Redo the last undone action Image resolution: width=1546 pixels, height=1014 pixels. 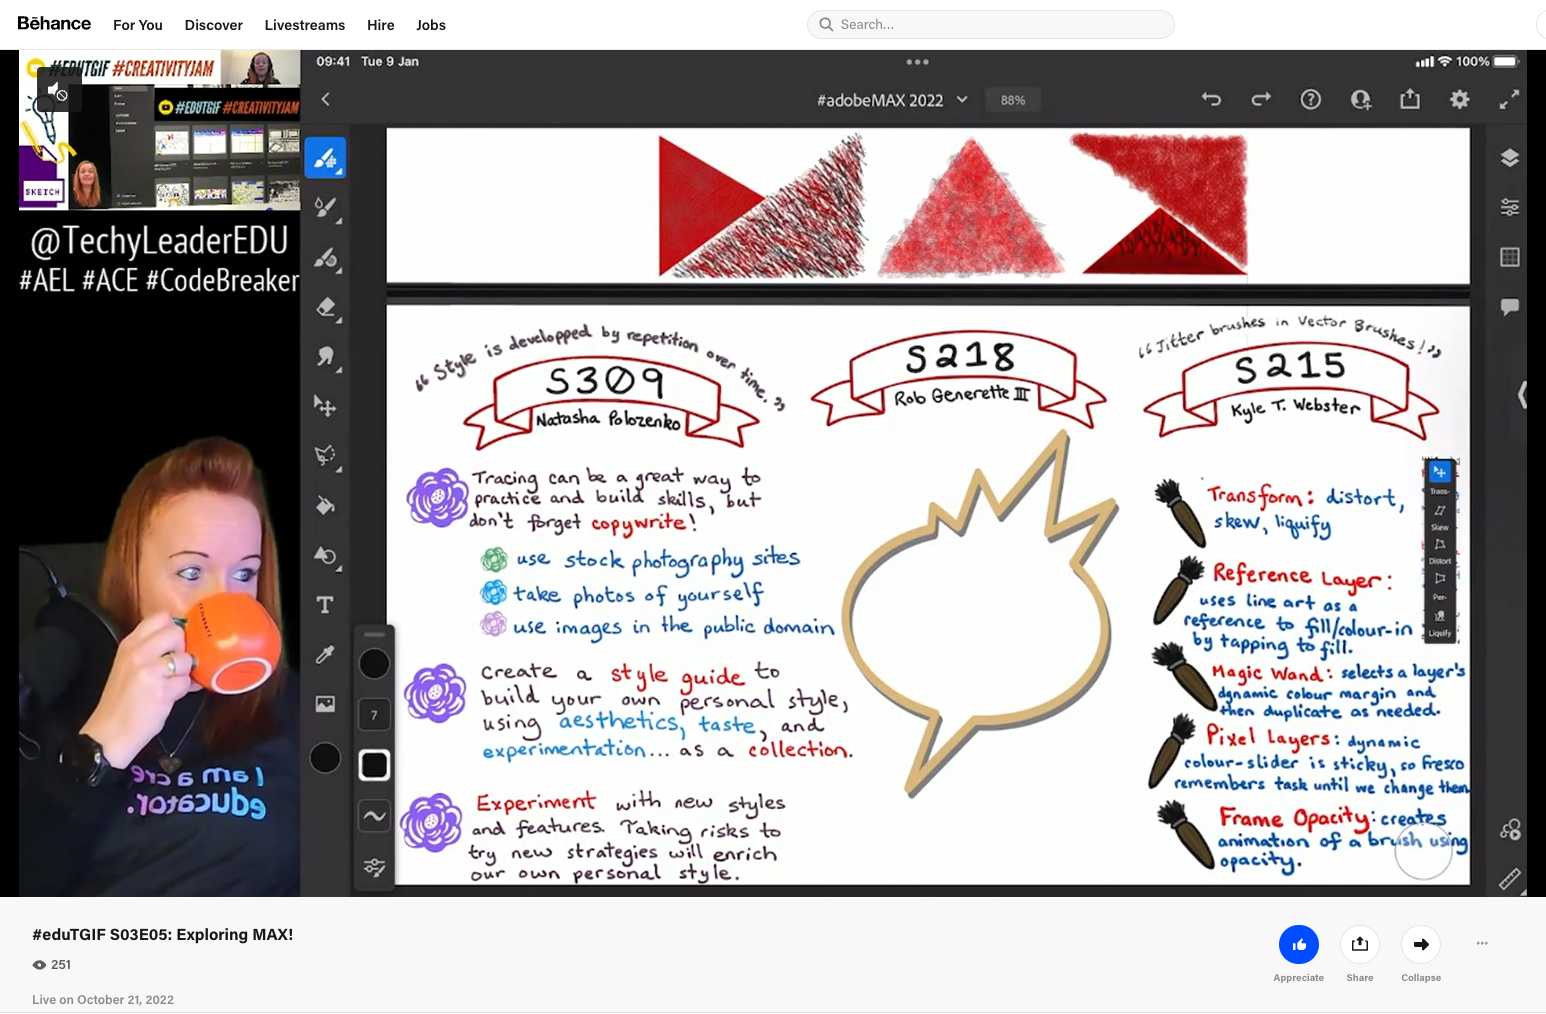tap(1261, 99)
